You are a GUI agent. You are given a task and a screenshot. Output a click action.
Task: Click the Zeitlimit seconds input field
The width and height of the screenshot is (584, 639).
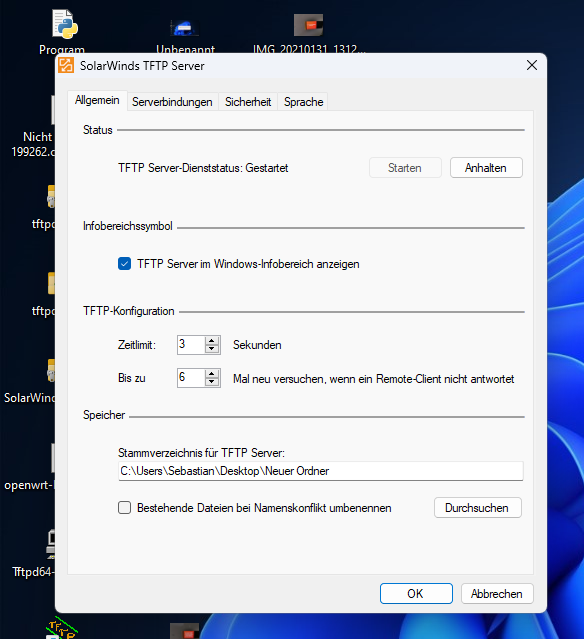(191, 345)
